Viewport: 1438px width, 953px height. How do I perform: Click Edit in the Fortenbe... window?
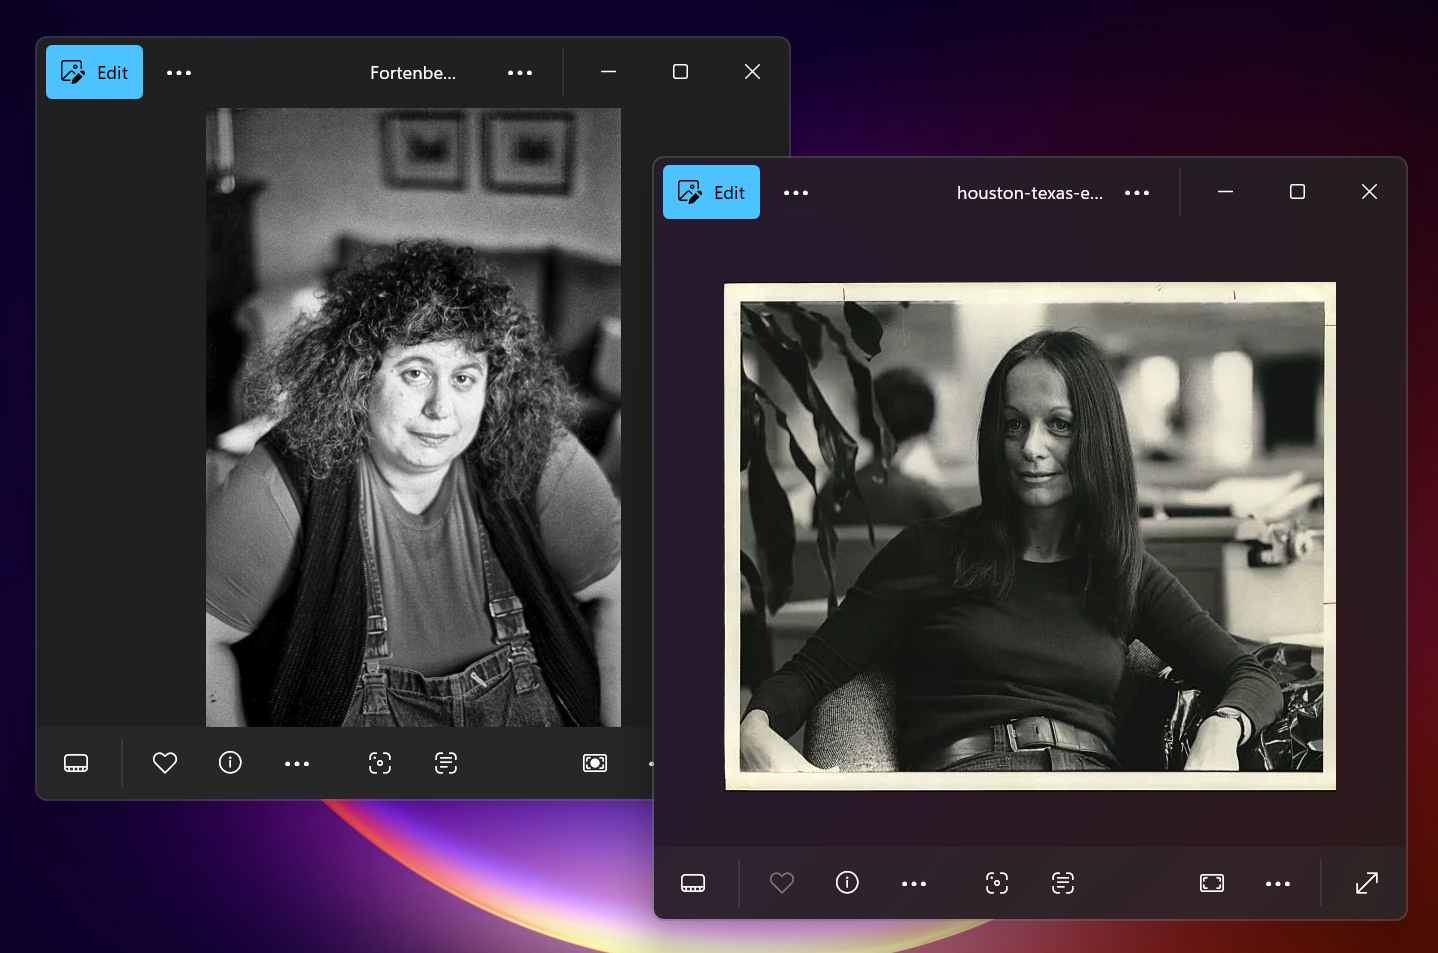[94, 72]
